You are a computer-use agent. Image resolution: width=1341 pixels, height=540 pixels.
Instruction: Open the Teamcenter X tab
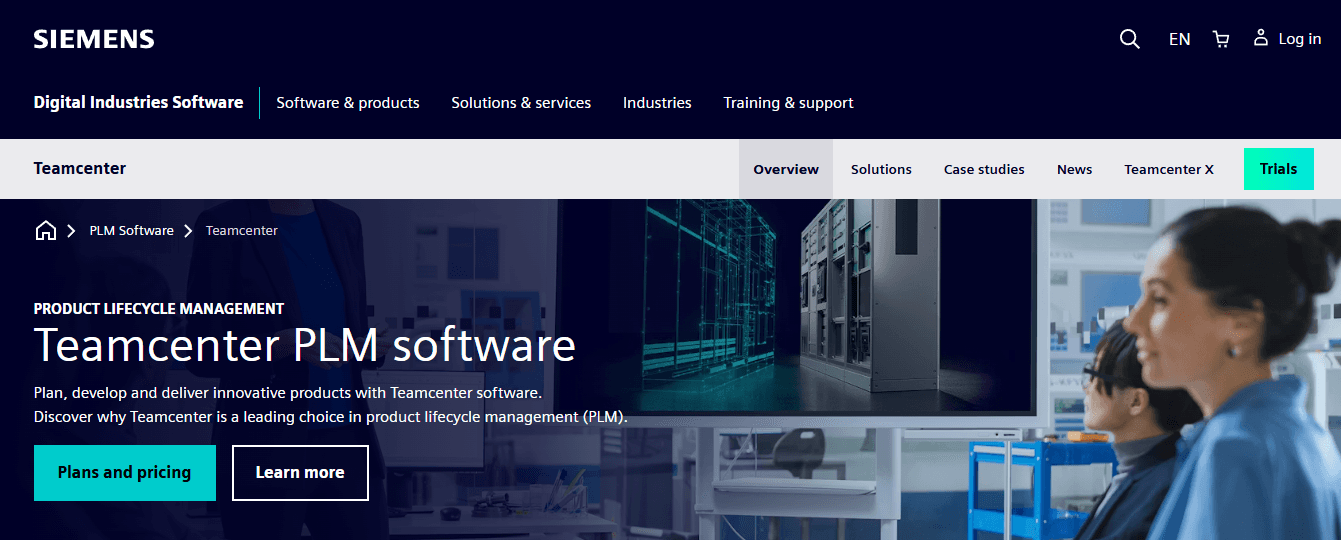click(x=1169, y=169)
